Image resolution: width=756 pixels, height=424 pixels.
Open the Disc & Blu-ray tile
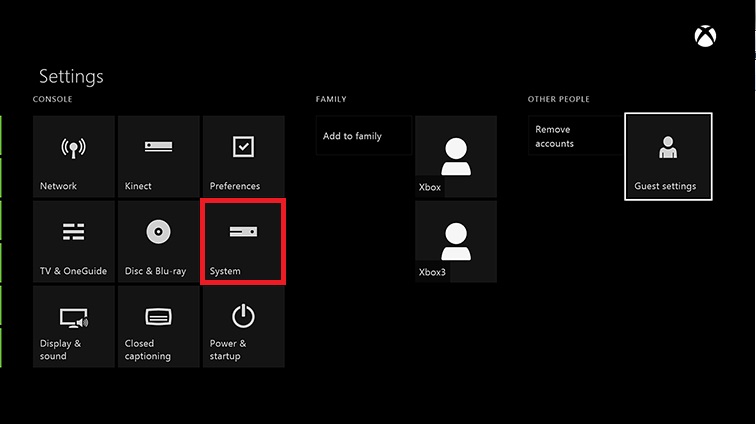(x=159, y=242)
